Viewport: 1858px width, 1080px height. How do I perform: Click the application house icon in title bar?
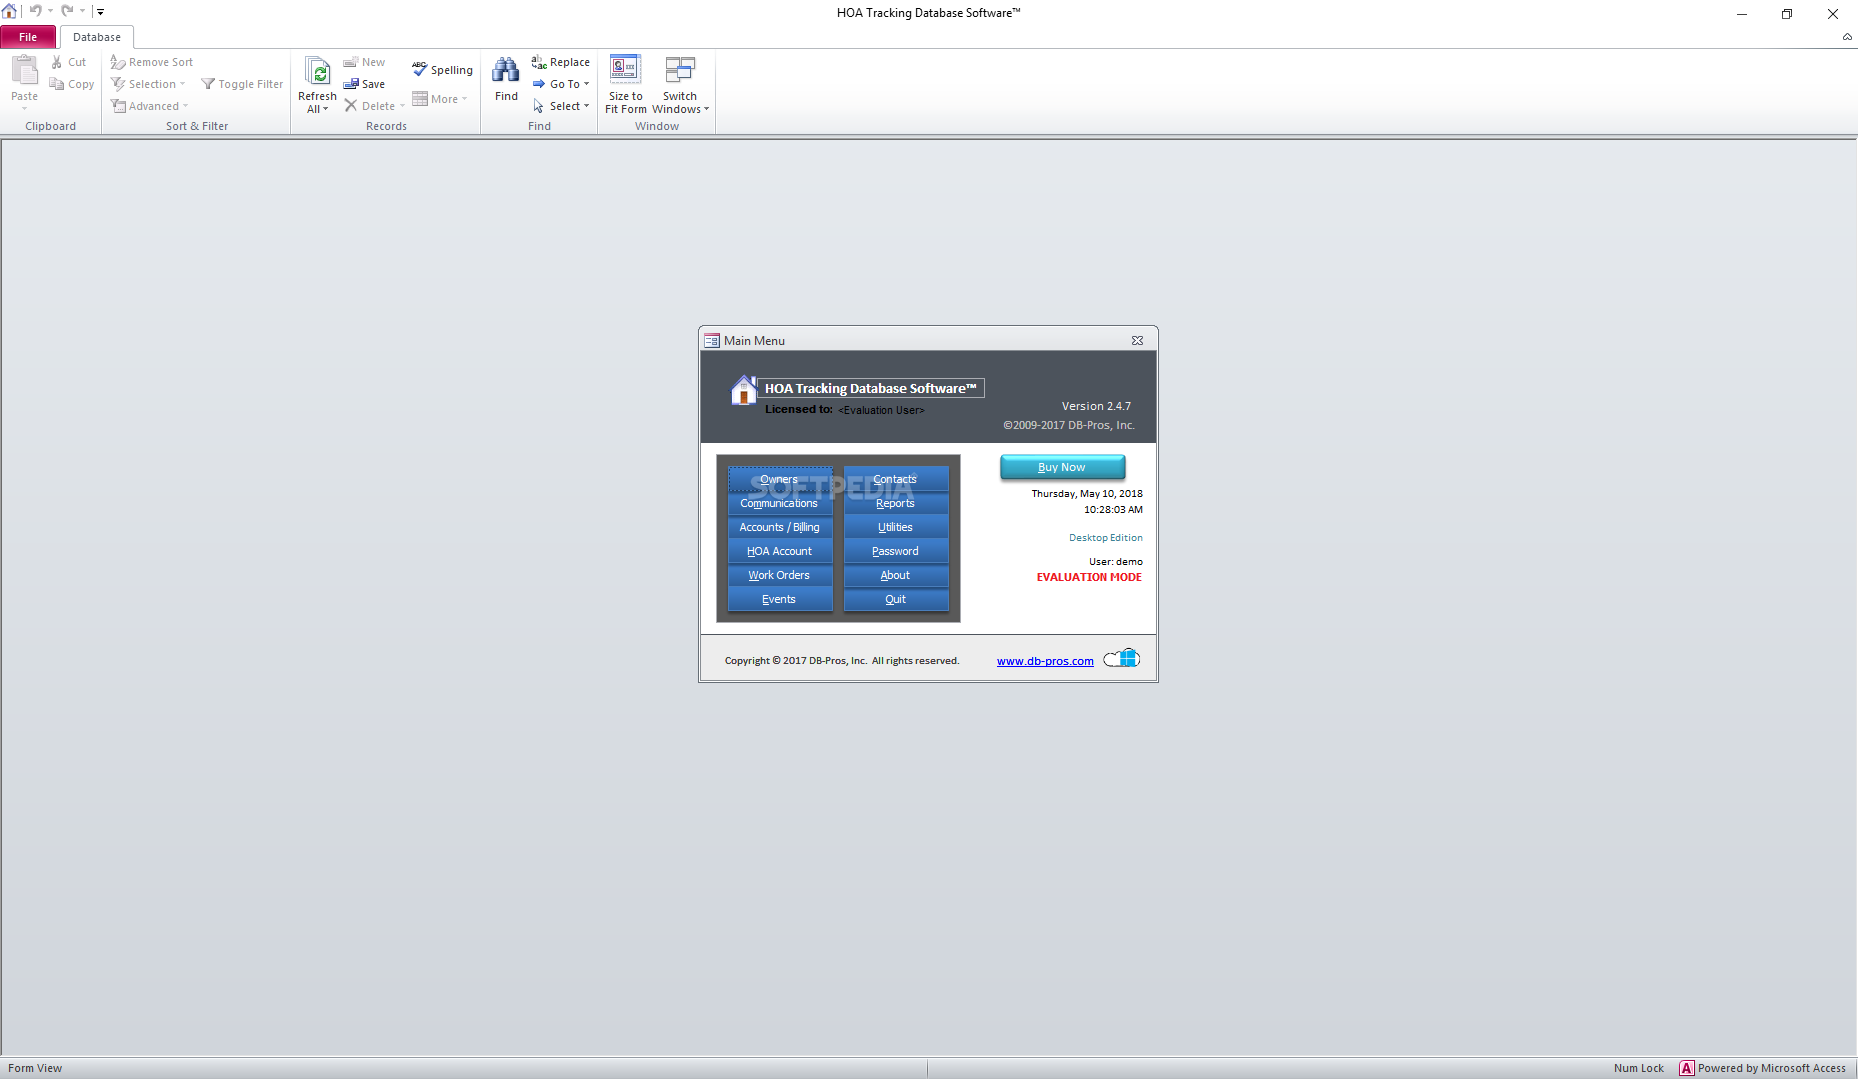[x=10, y=11]
